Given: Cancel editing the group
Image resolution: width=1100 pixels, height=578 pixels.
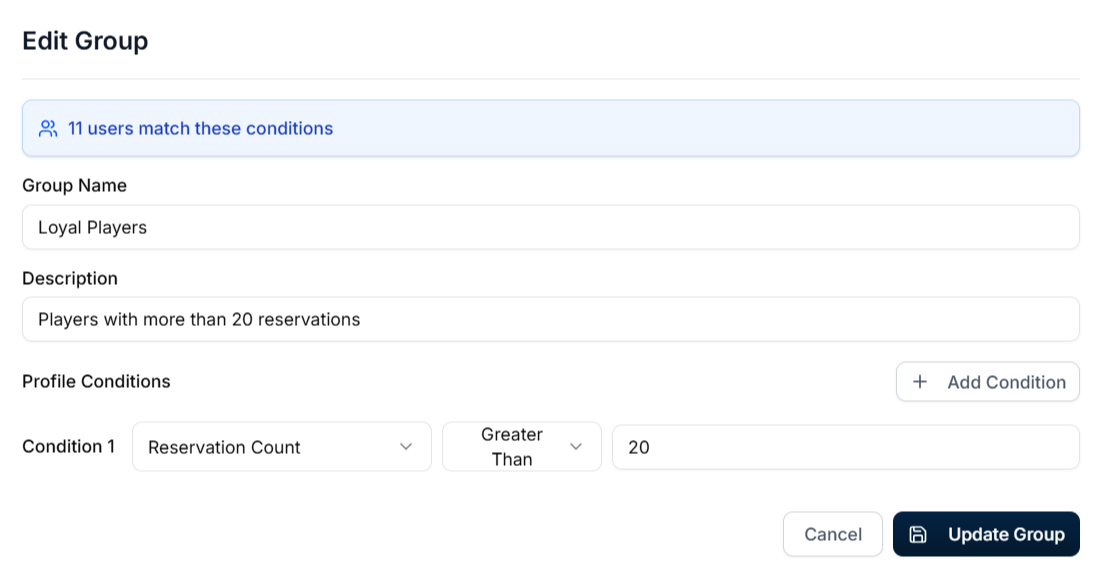Looking at the screenshot, I should coord(832,535).
